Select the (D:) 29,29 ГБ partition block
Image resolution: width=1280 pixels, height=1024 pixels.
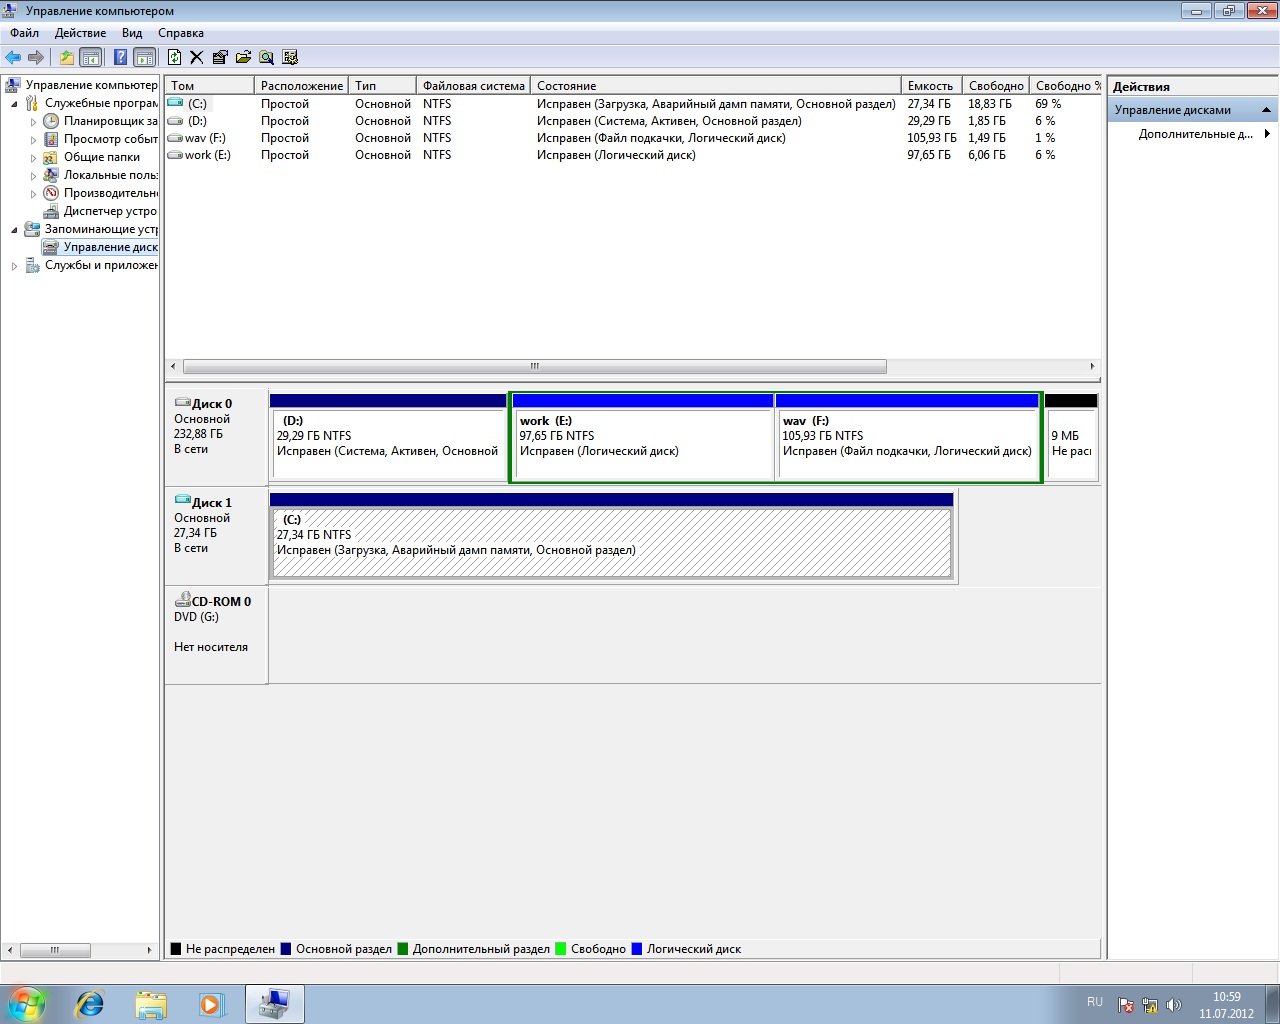(388, 437)
